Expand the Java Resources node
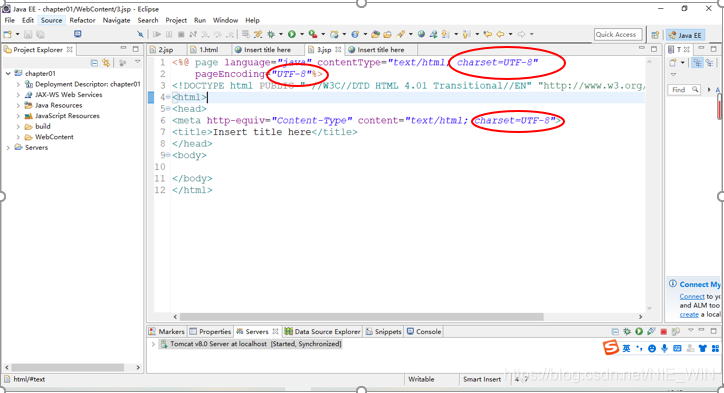Viewport: 724px width, 393px height. click(x=18, y=105)
